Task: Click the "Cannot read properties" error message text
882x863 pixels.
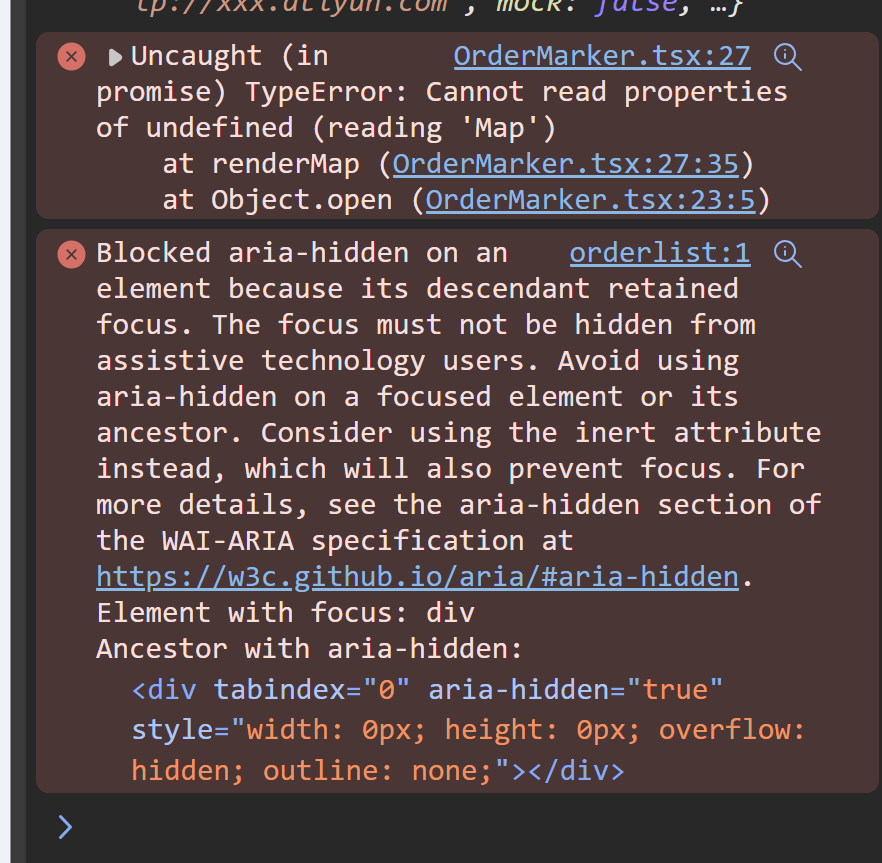Action: 606,92
